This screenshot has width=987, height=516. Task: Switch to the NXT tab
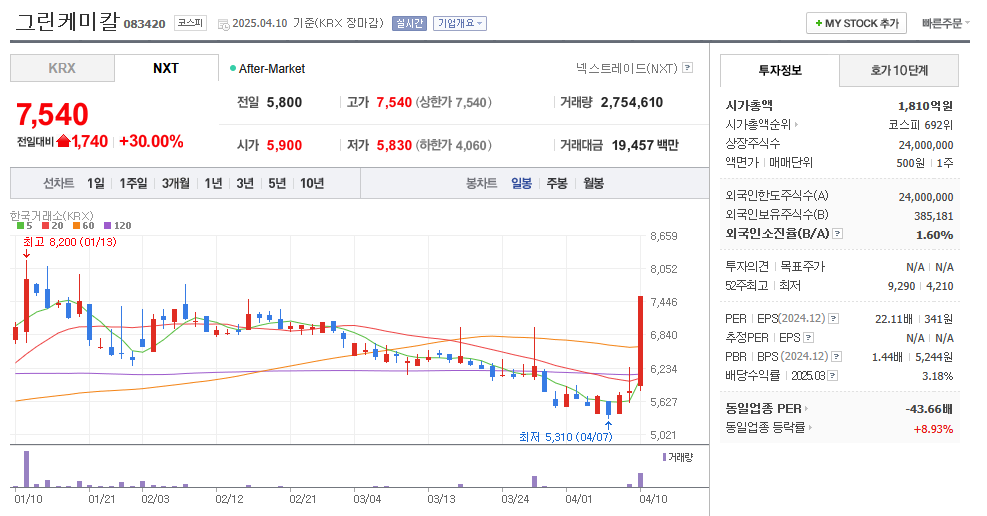point(166,68)
